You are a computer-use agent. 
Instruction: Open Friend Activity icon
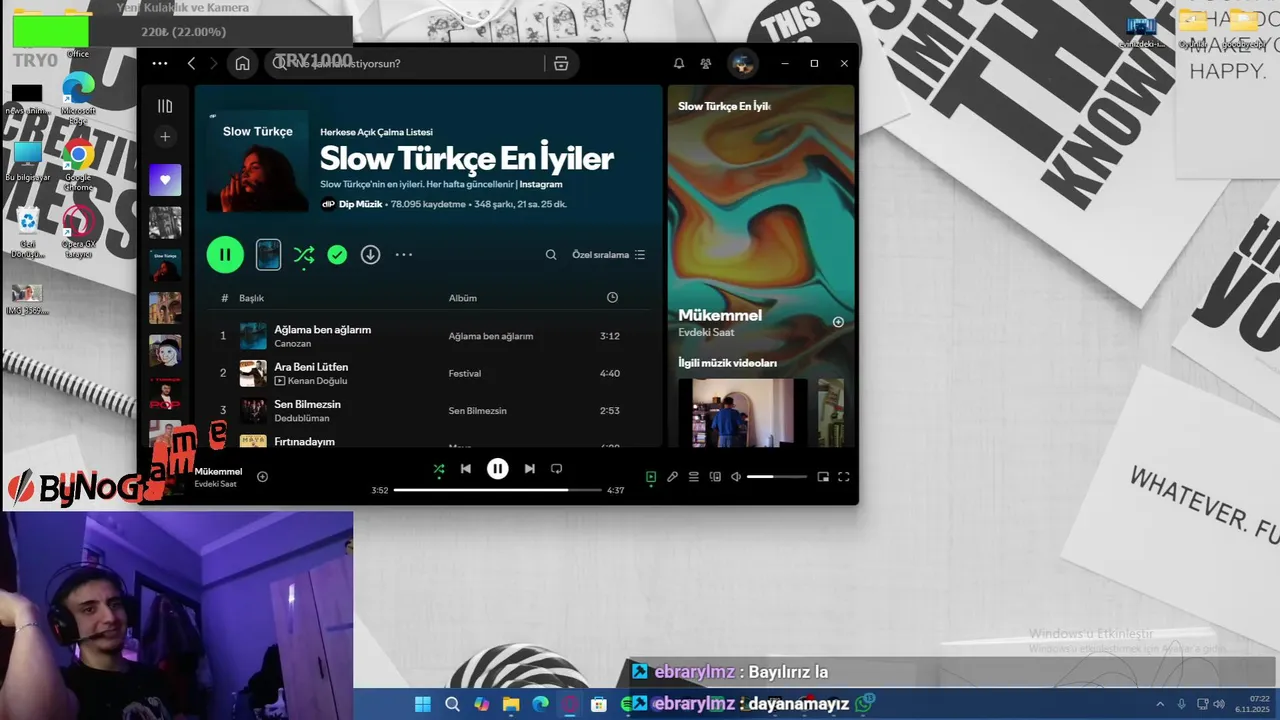coord(706,63)
